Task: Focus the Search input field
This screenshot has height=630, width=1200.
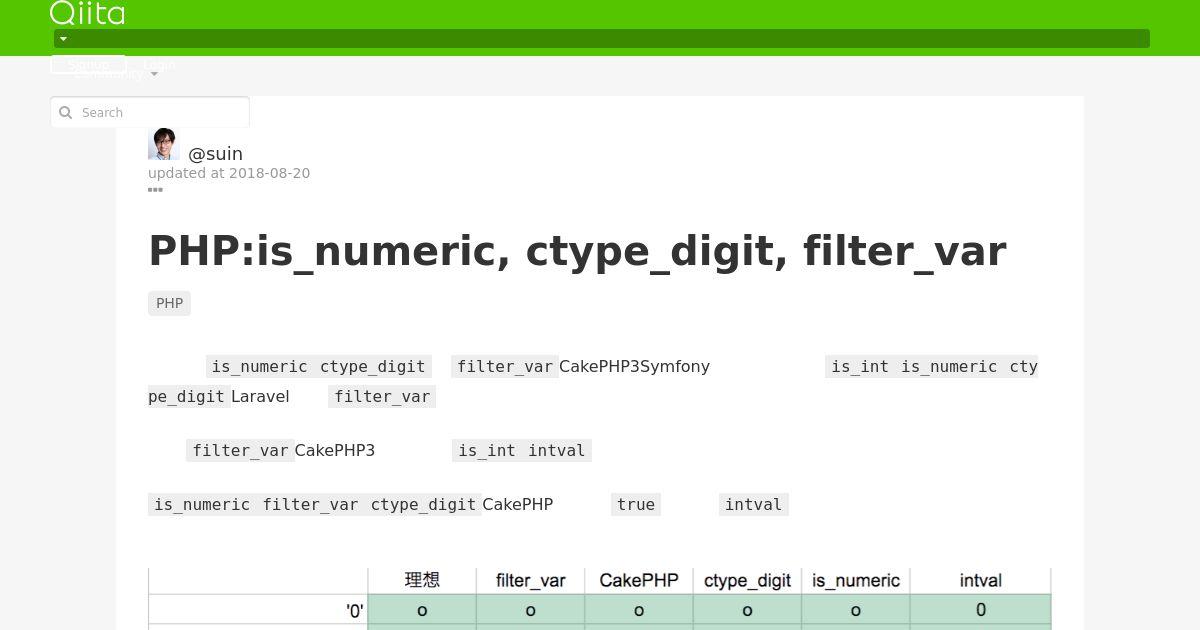Action: (150, 112)
